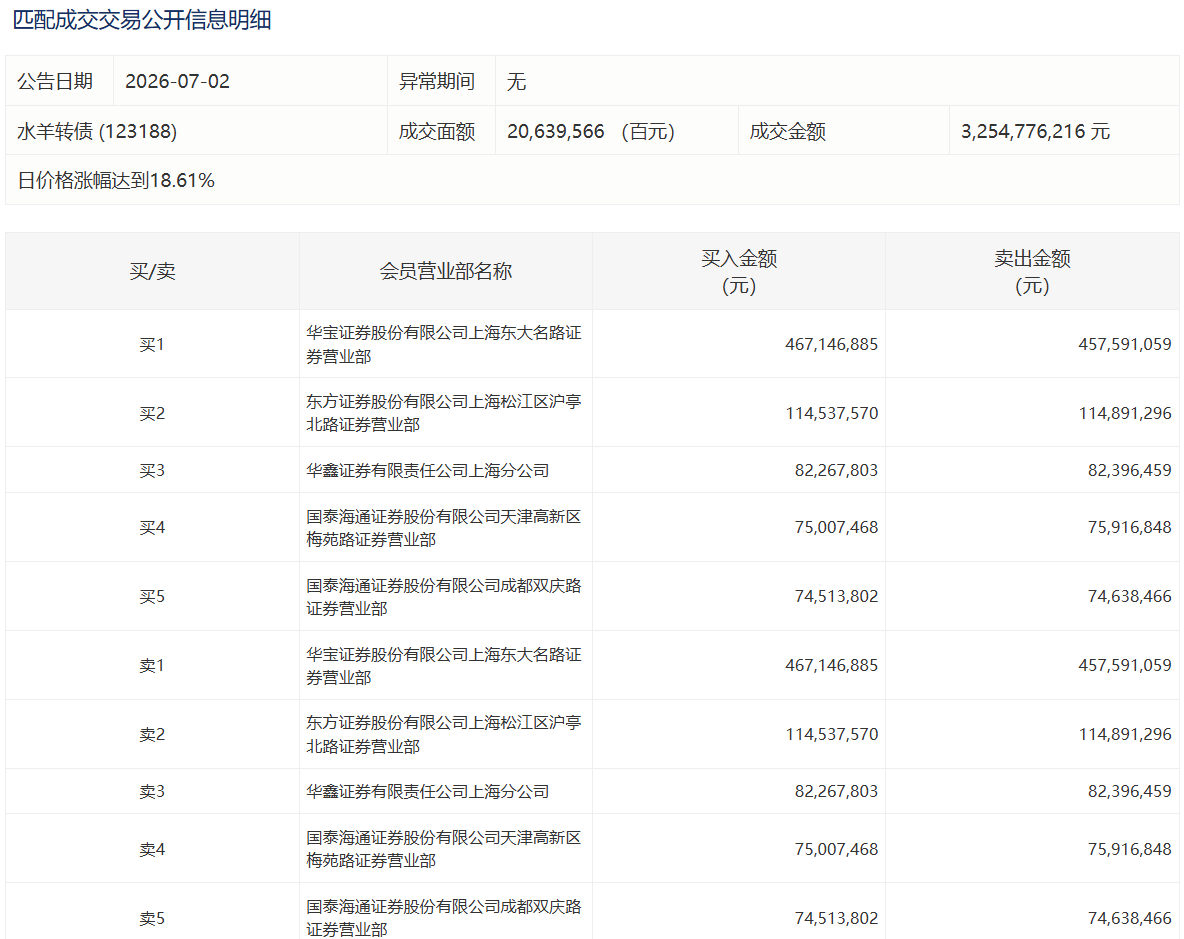The height and width of the screenshot is (939, 1184).
Task: Click the title 匹配成交交易公开信息明细
Action: pyautogui.click(x=142, y=20)
